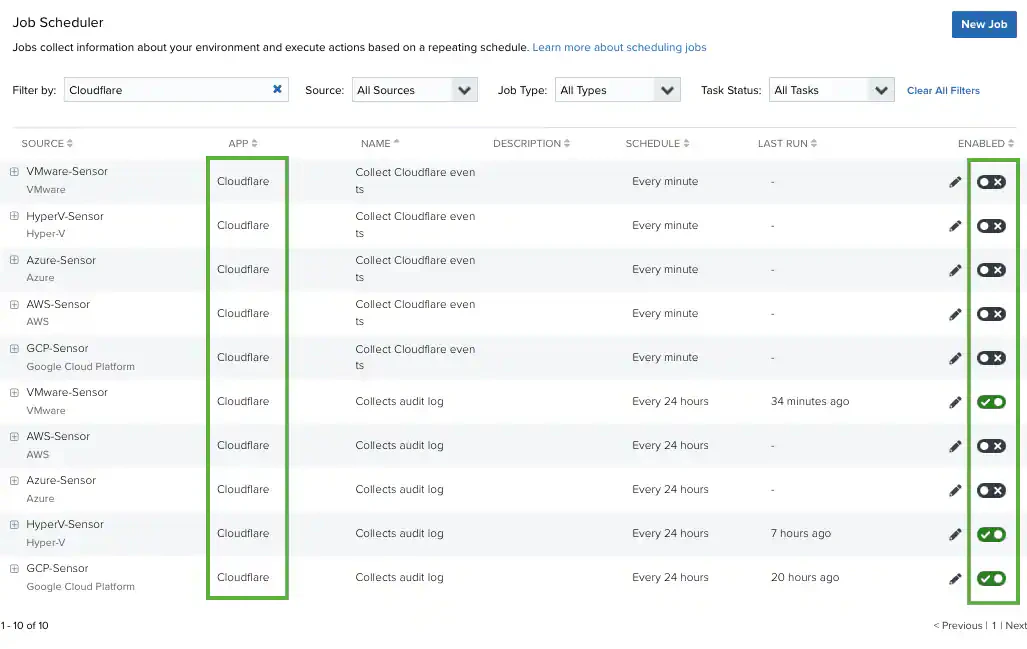1027x649 pixels.
Task: Edit the GCP-Sensor Collects audit log job
Action: 955,578
